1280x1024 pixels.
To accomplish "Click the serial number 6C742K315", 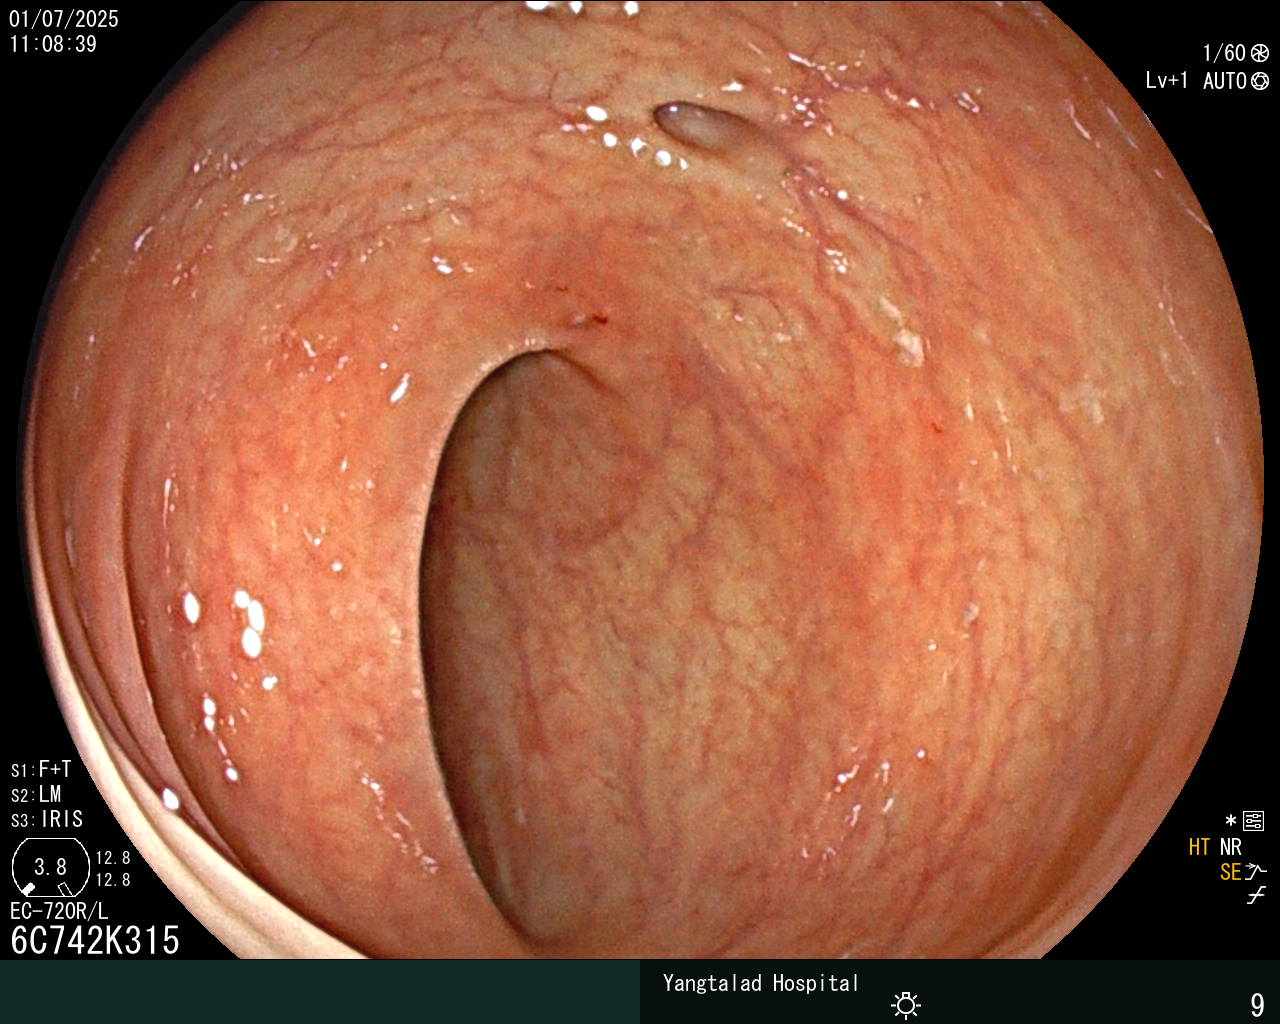I will 95,941.
